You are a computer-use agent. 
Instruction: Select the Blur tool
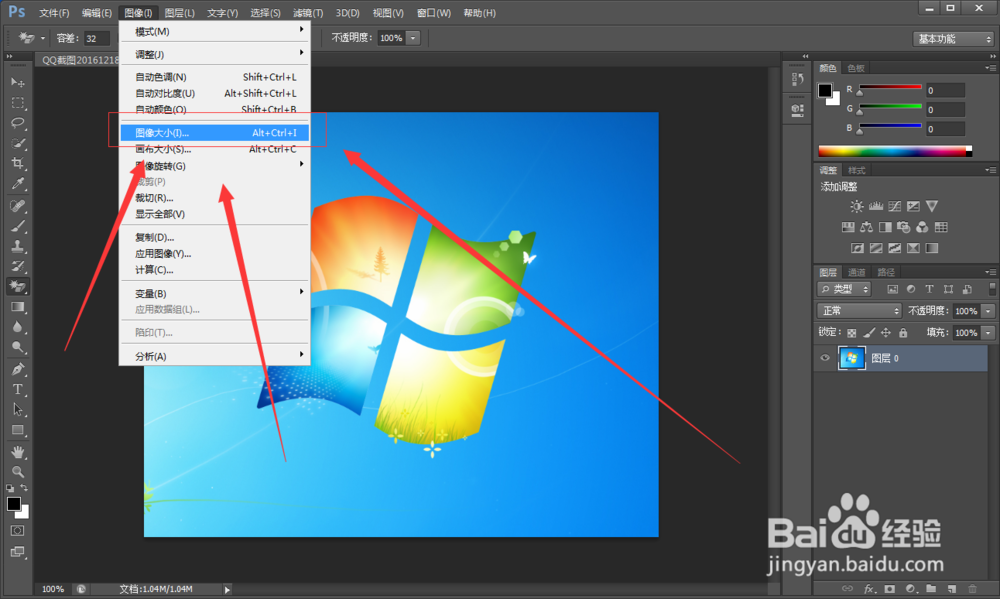click(x=17, y=327)
